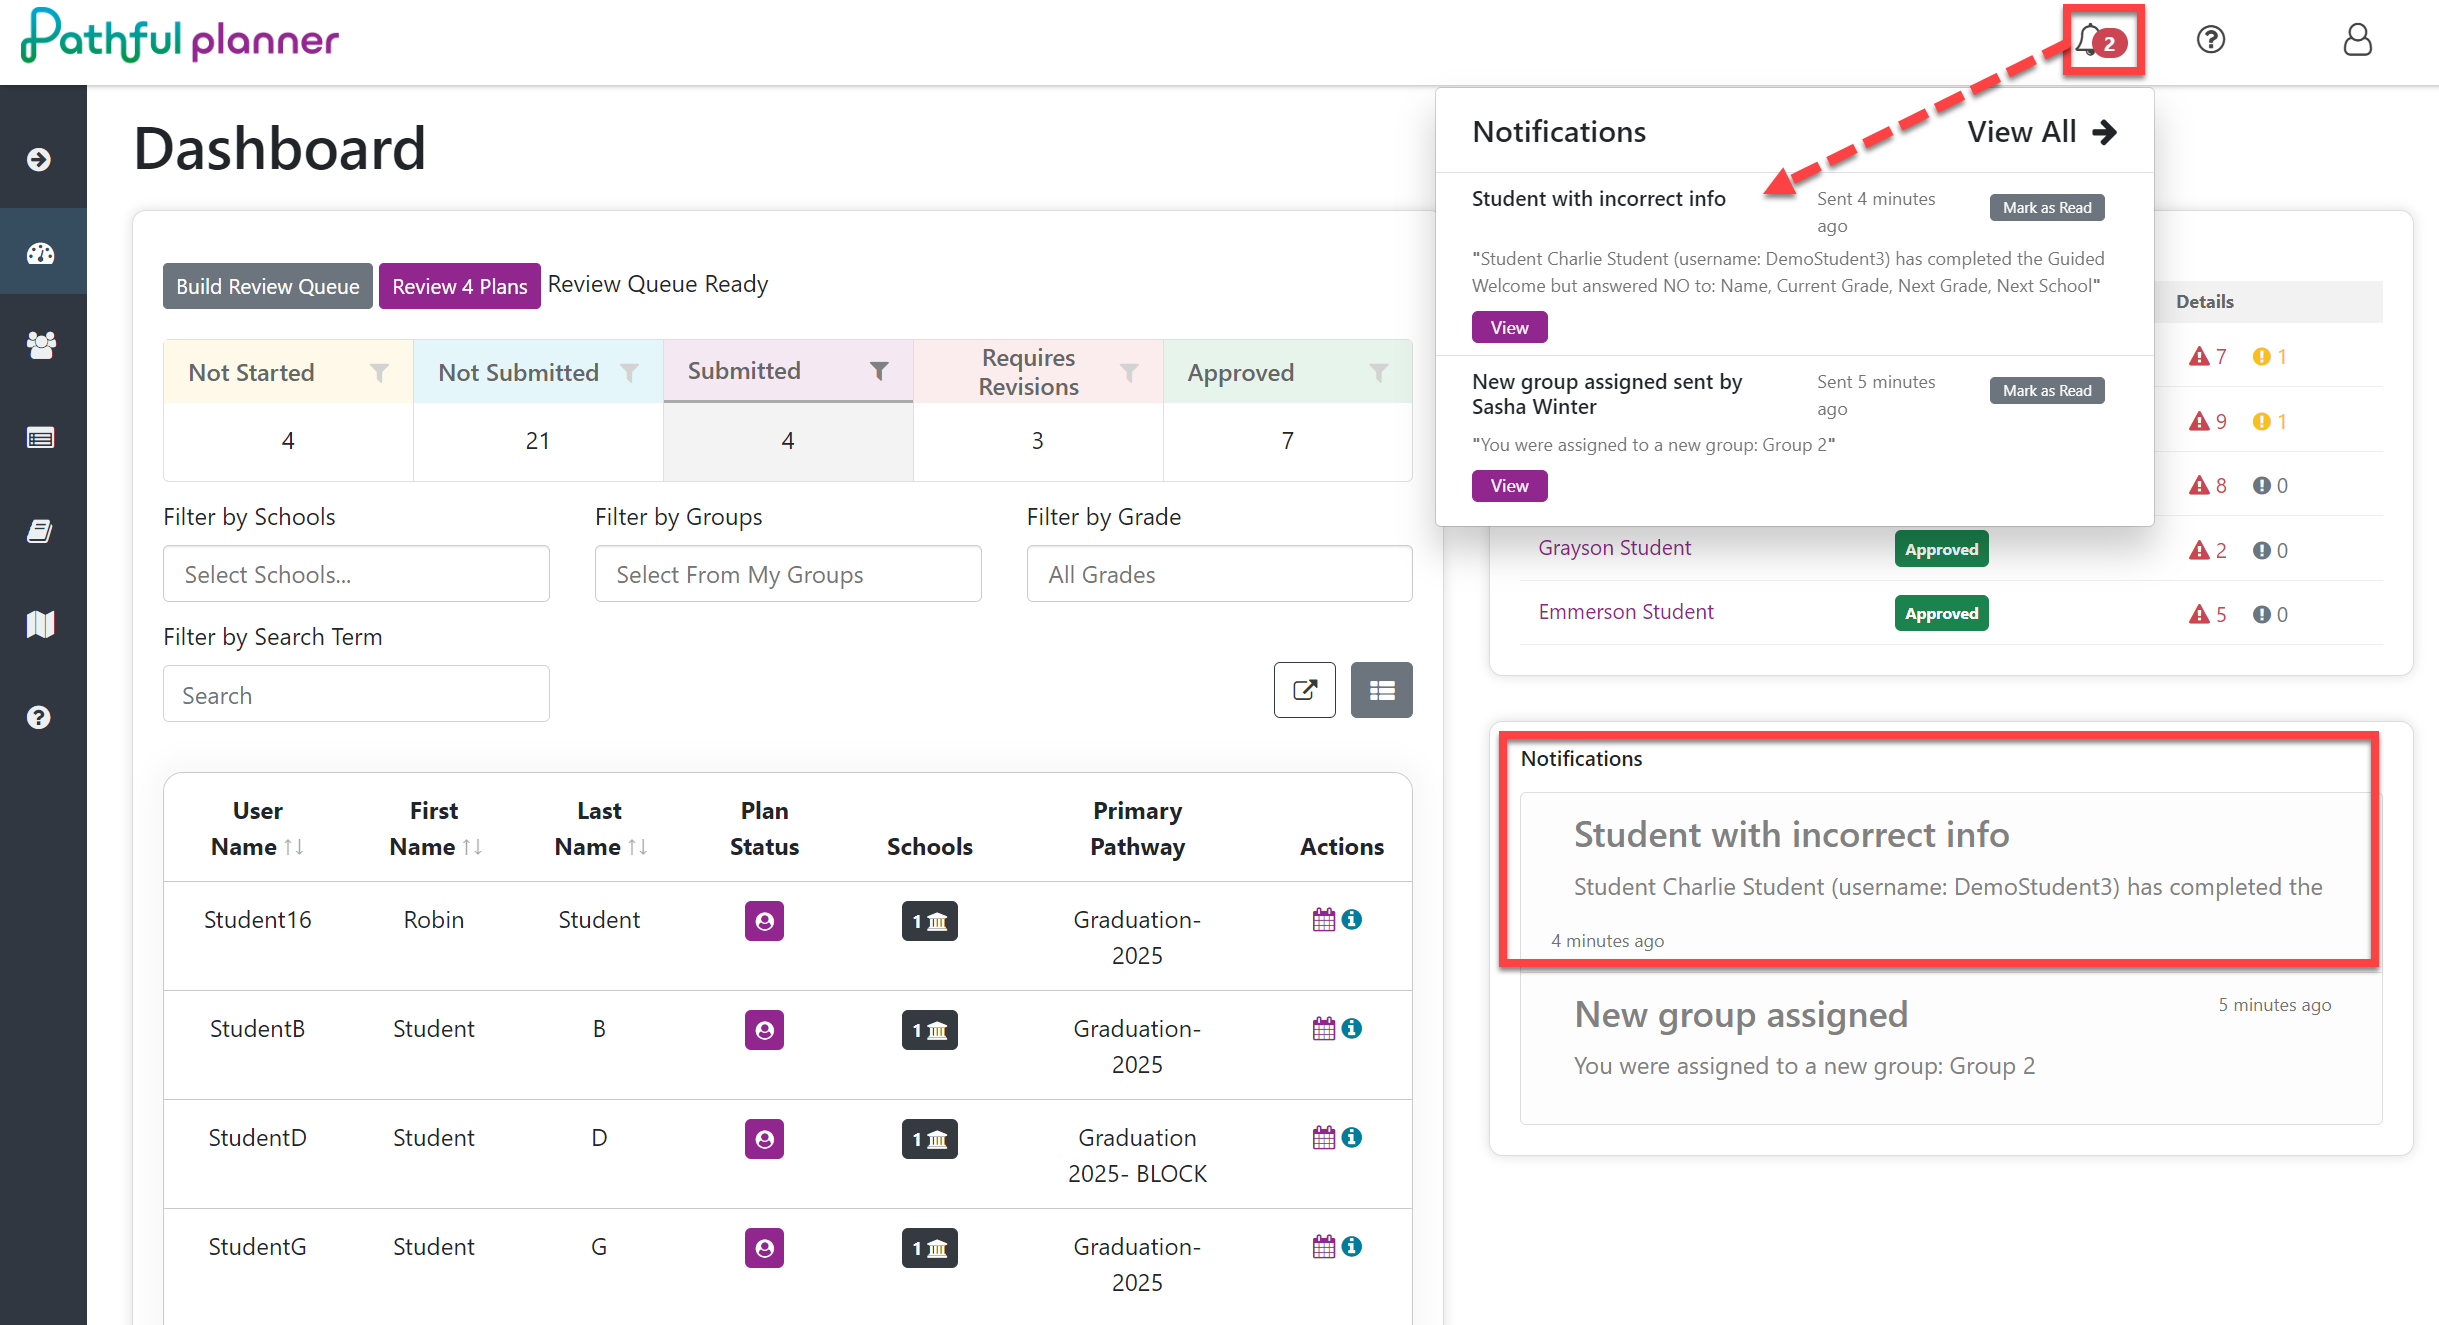This screenshot has height=1325, width=2439.
Task: Open the info icon for Student16
Action: point(1351,919)
